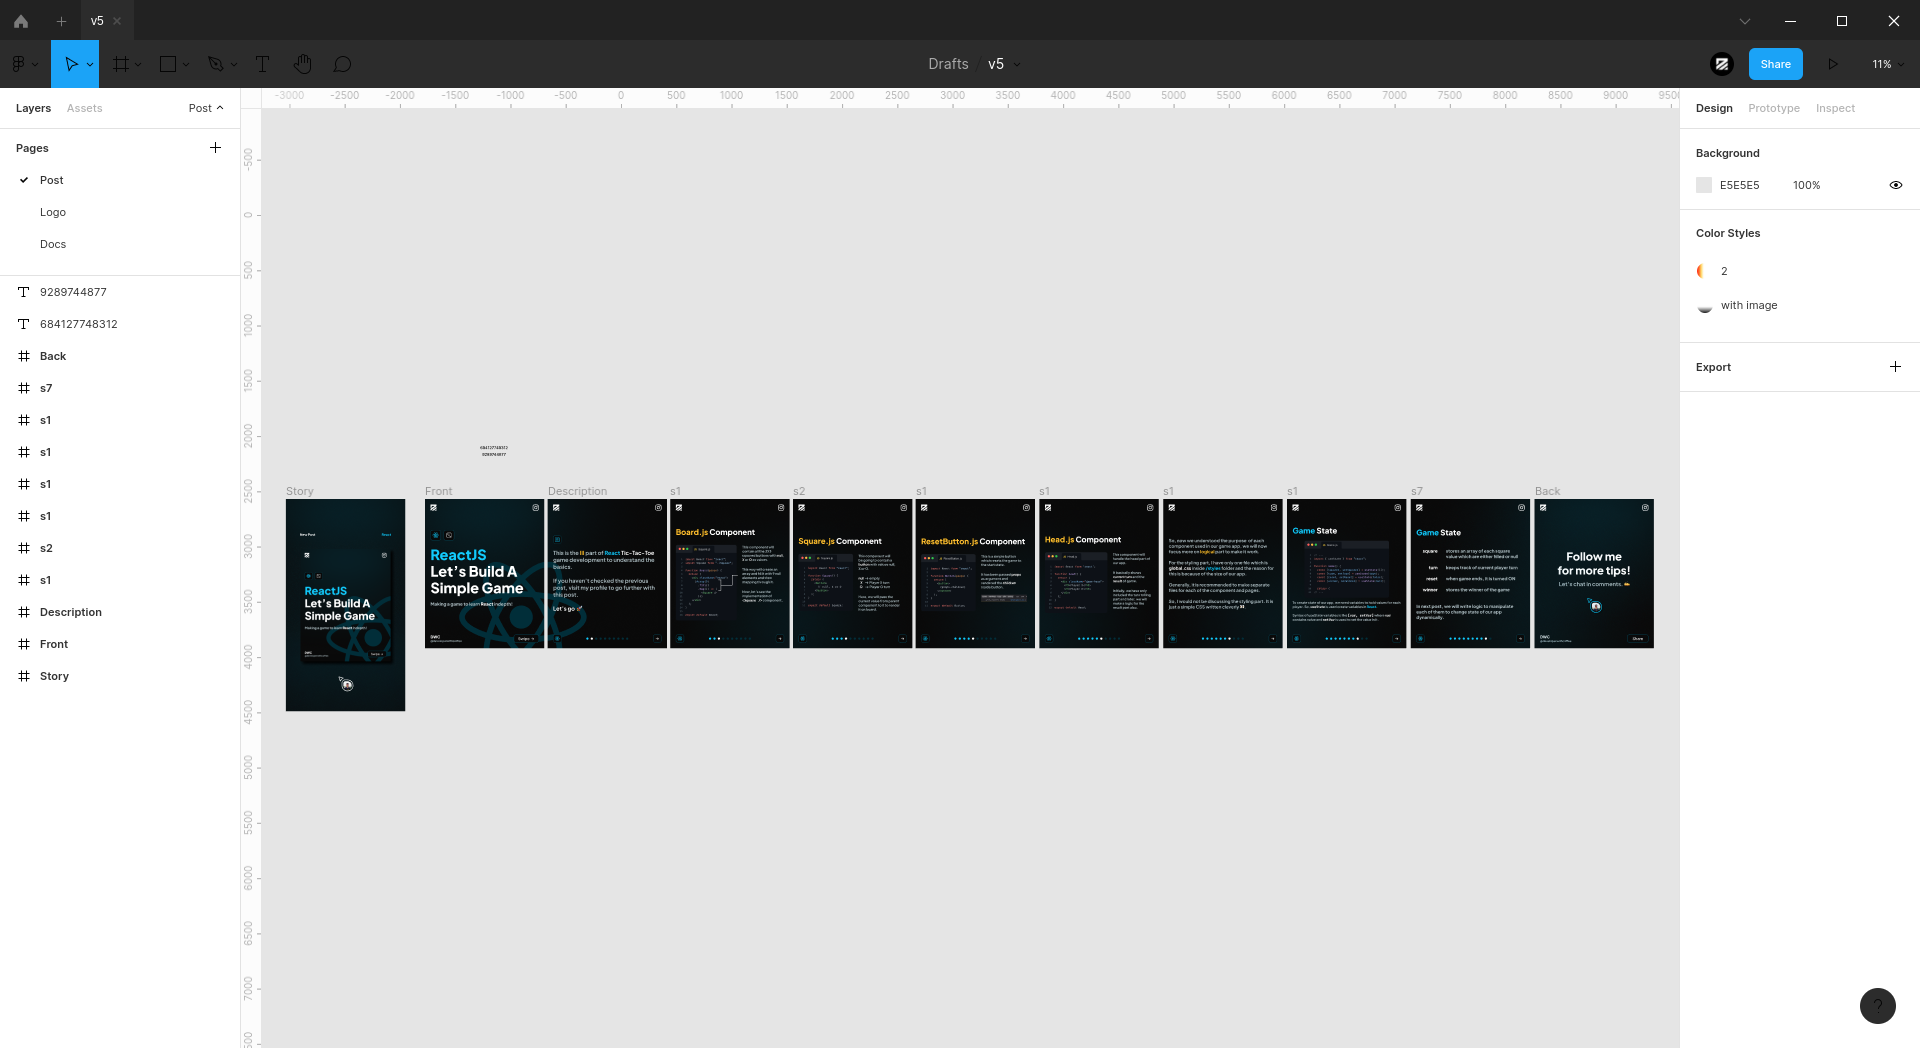Screen dimensions: 1920x1048
Task: Click the s7 frame label on canvas
Action: (1416, 491)
